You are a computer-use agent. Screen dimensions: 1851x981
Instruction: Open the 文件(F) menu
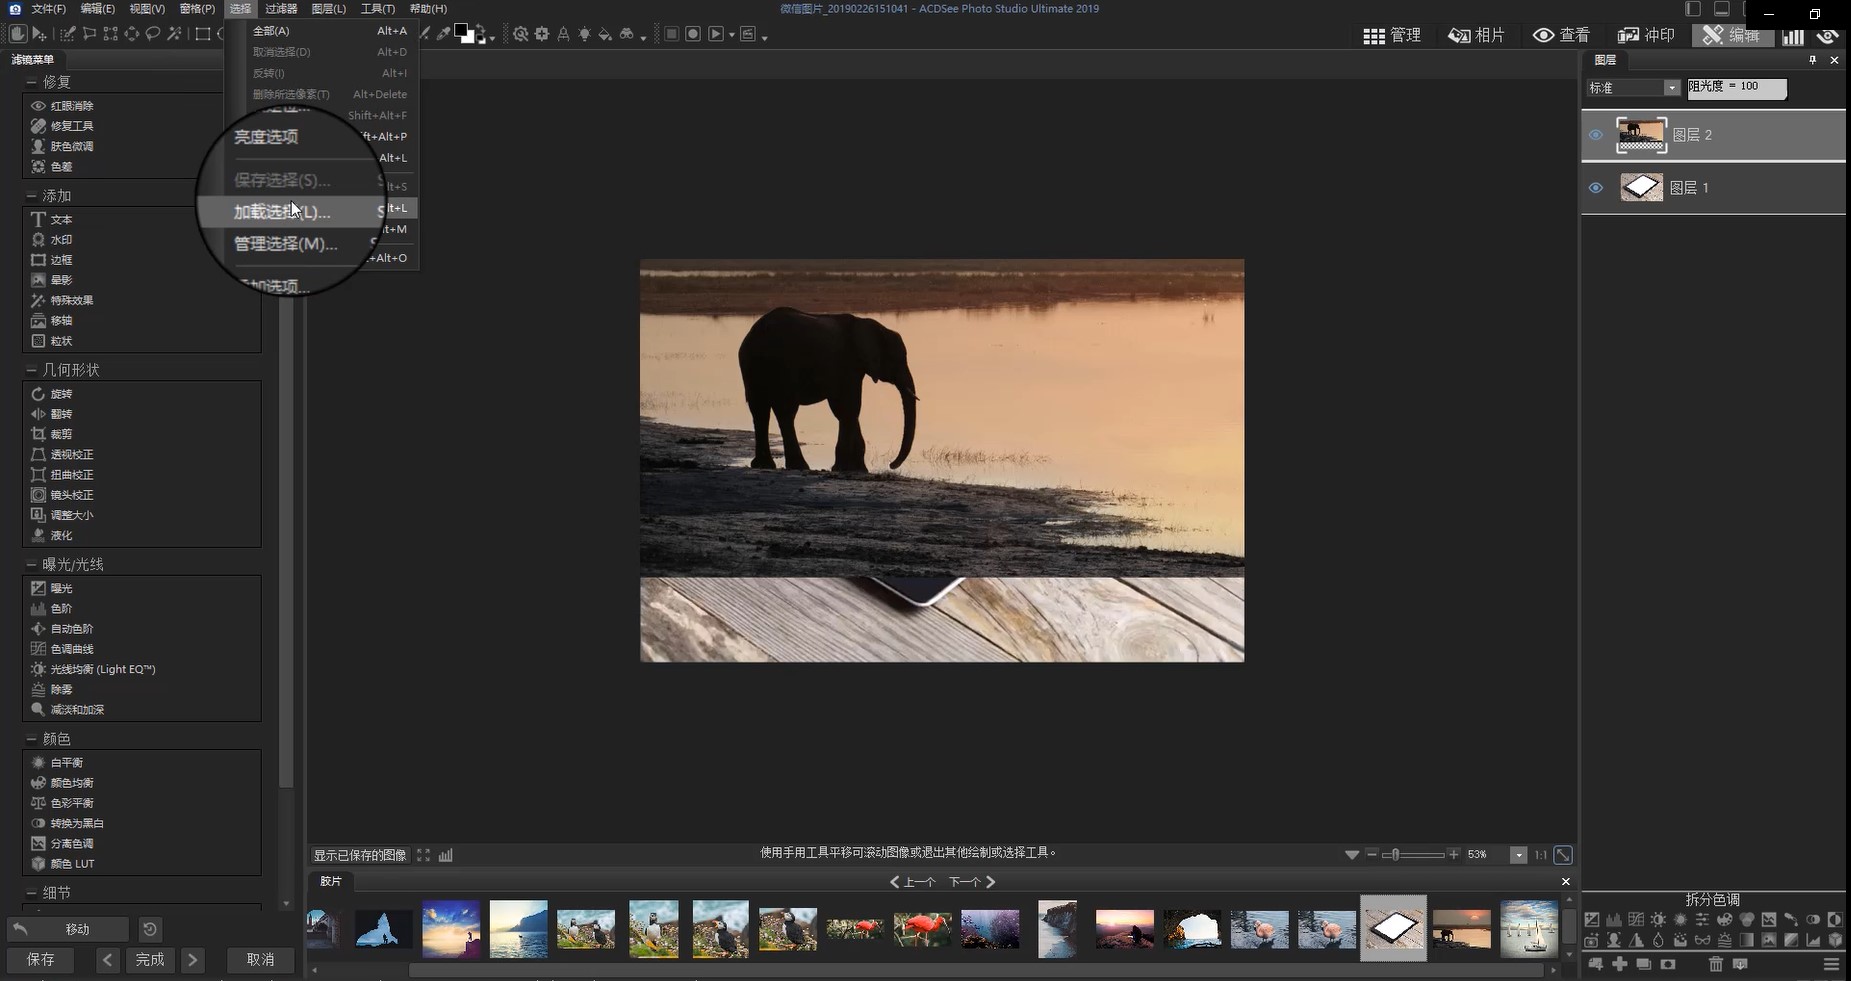point(48,9)
